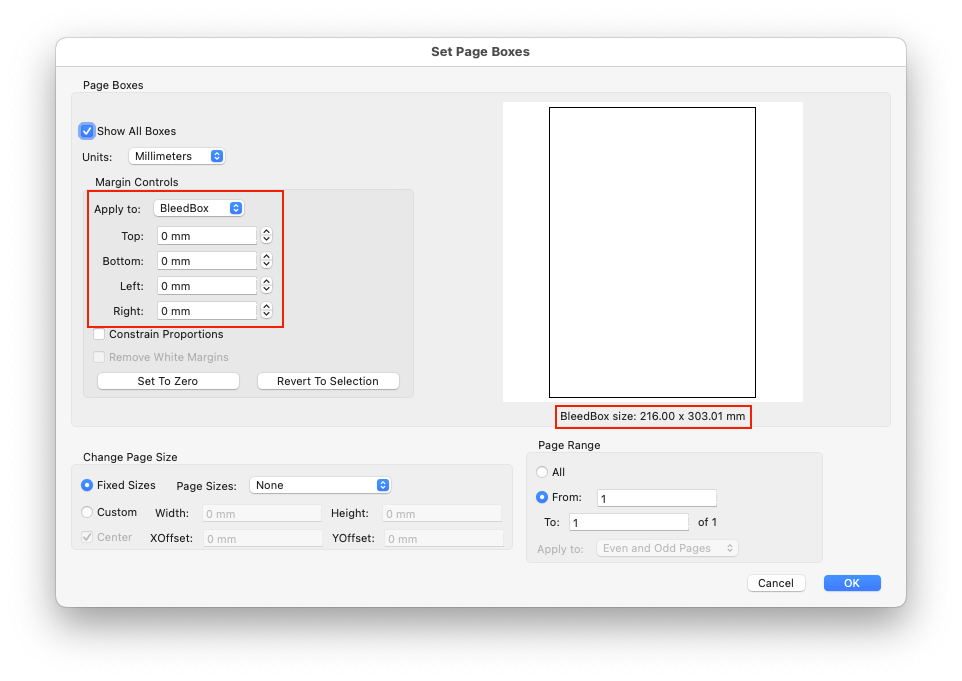Viewport: 962px width, 681px height.
Task: Uncheck the Show All Boxes checkbox
Action: pos(87,131)
